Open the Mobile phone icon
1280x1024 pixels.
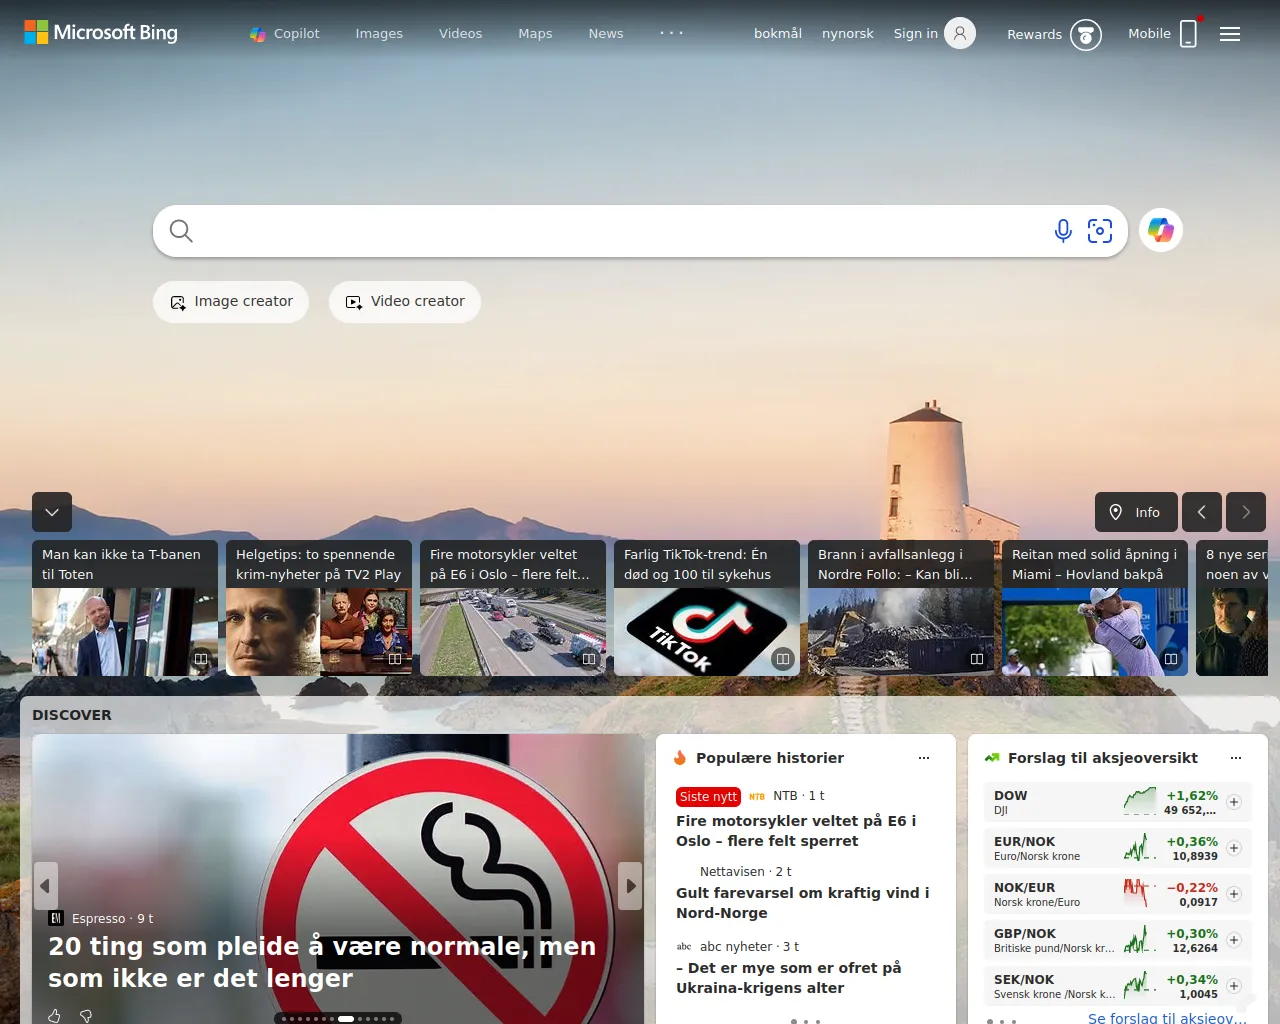(x=1188, y=33)
